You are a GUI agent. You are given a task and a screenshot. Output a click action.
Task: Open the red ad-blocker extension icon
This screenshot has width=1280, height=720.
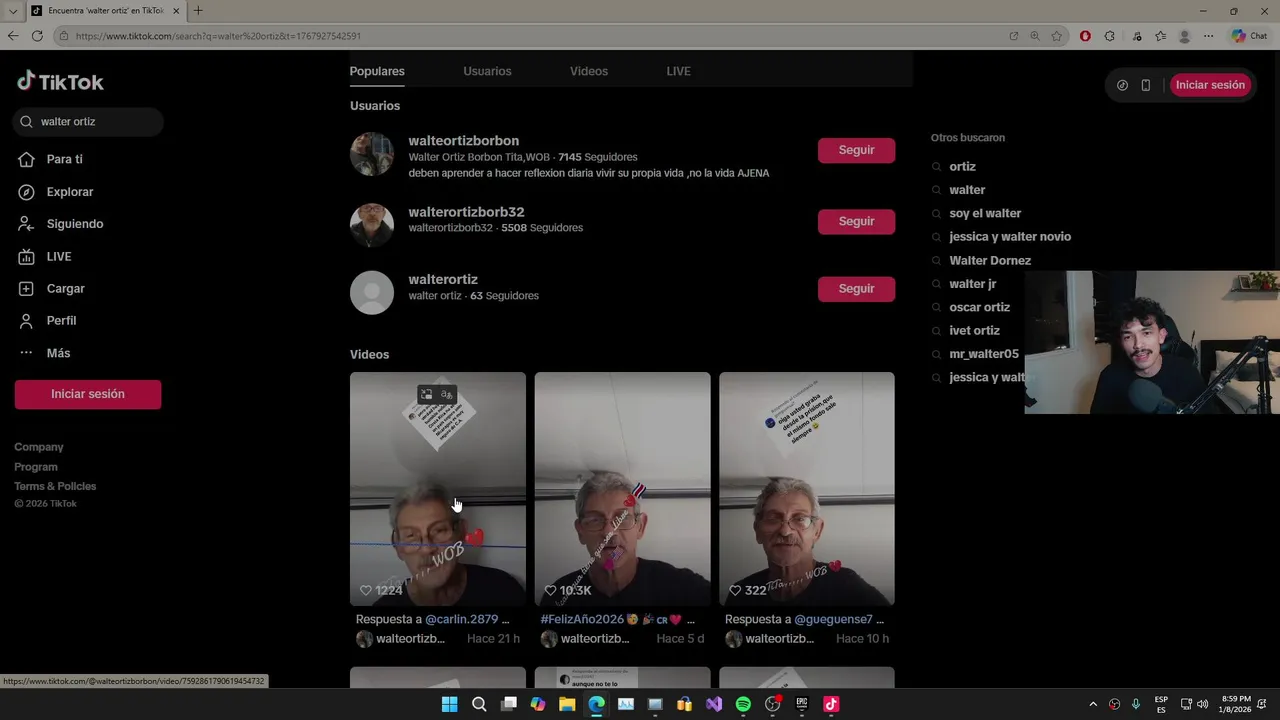click(x=1085, y=36)
